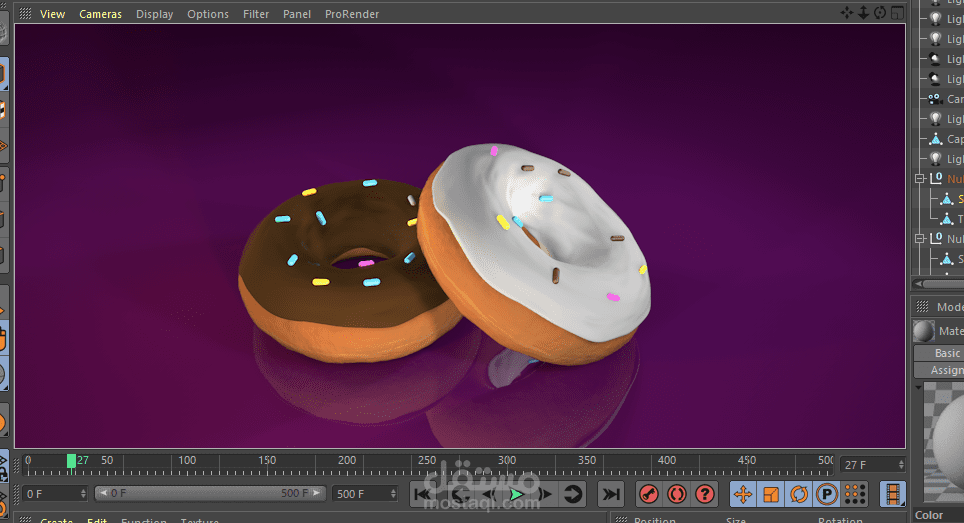Click material preview sphere thumbnail

click(x=944, y=442)
